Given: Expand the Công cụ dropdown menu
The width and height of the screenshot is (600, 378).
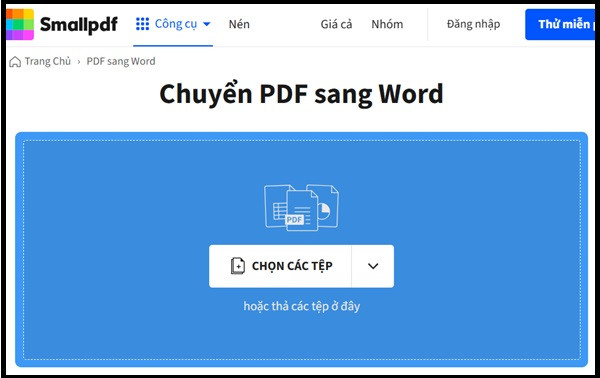Looking at the screenshot, I should coord(207,24).
